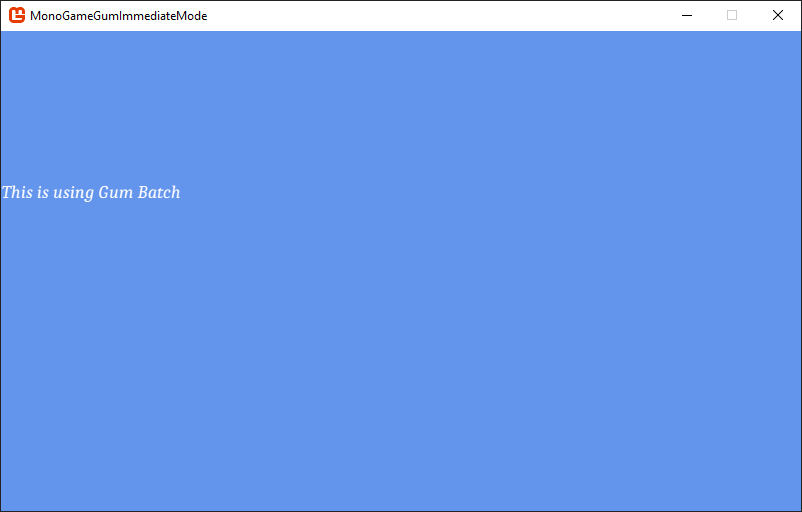The image size is (802, 512).
Task: Click the greyed-out maximize button
Action: 732,15
